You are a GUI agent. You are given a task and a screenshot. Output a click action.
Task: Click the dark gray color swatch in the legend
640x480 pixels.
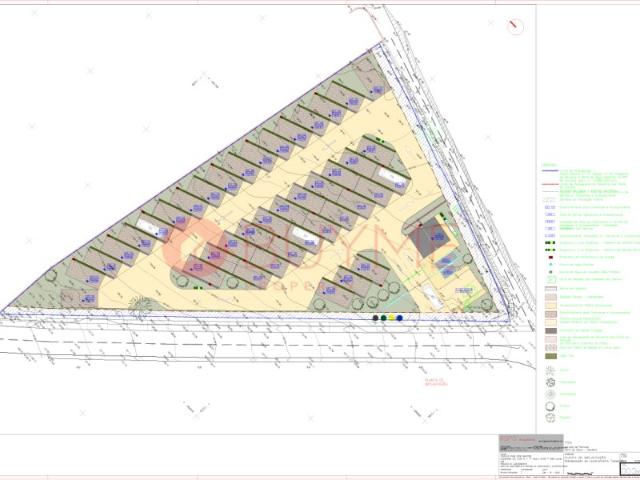click(551, 331)
